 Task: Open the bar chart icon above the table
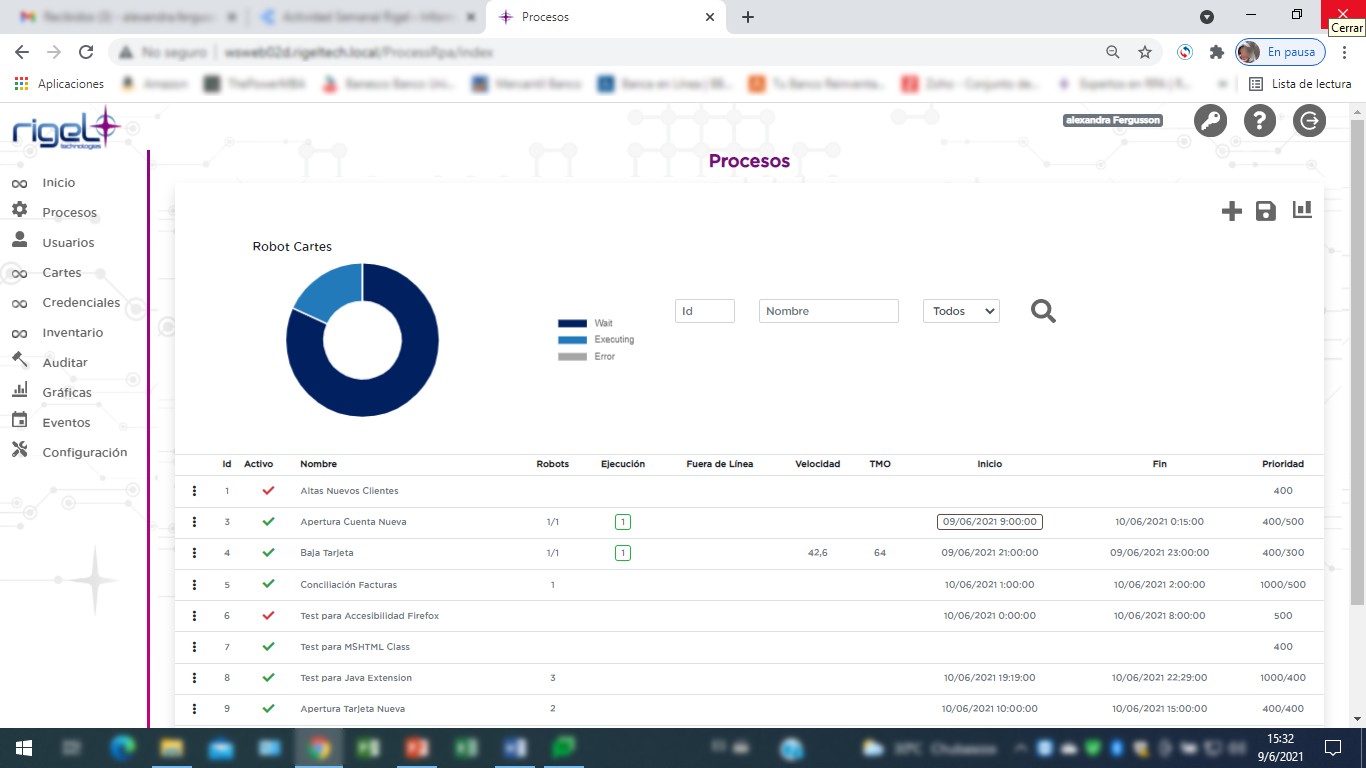[1301, 211]
